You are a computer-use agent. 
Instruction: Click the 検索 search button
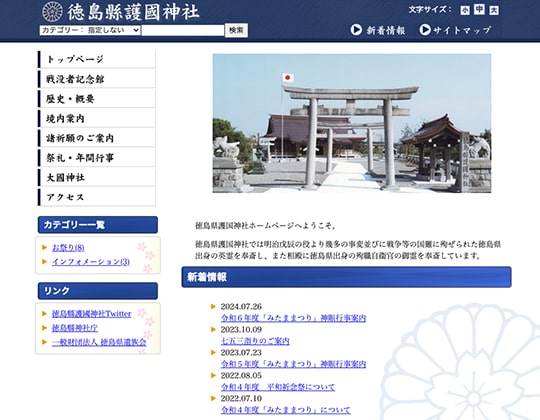click(236, 30)
